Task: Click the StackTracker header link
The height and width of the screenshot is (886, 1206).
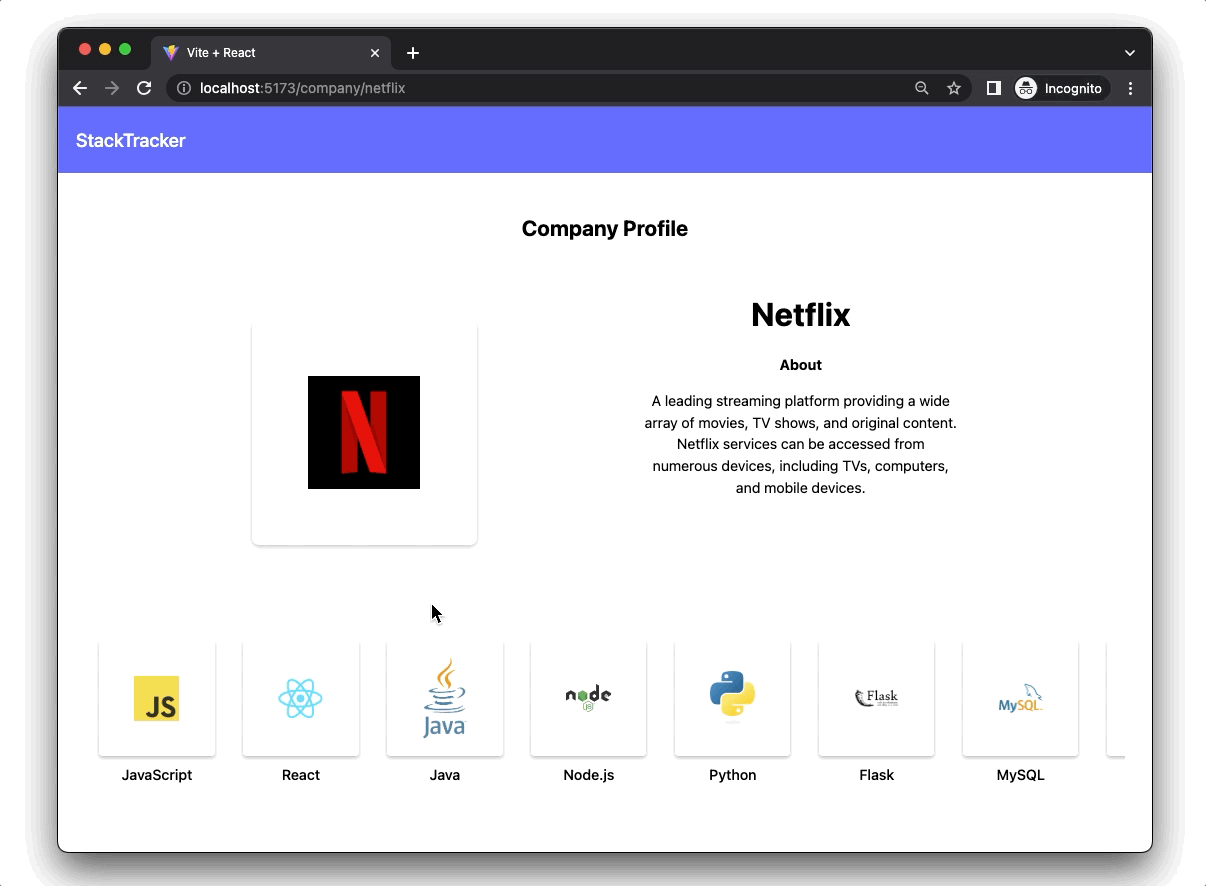Action: 131,141
